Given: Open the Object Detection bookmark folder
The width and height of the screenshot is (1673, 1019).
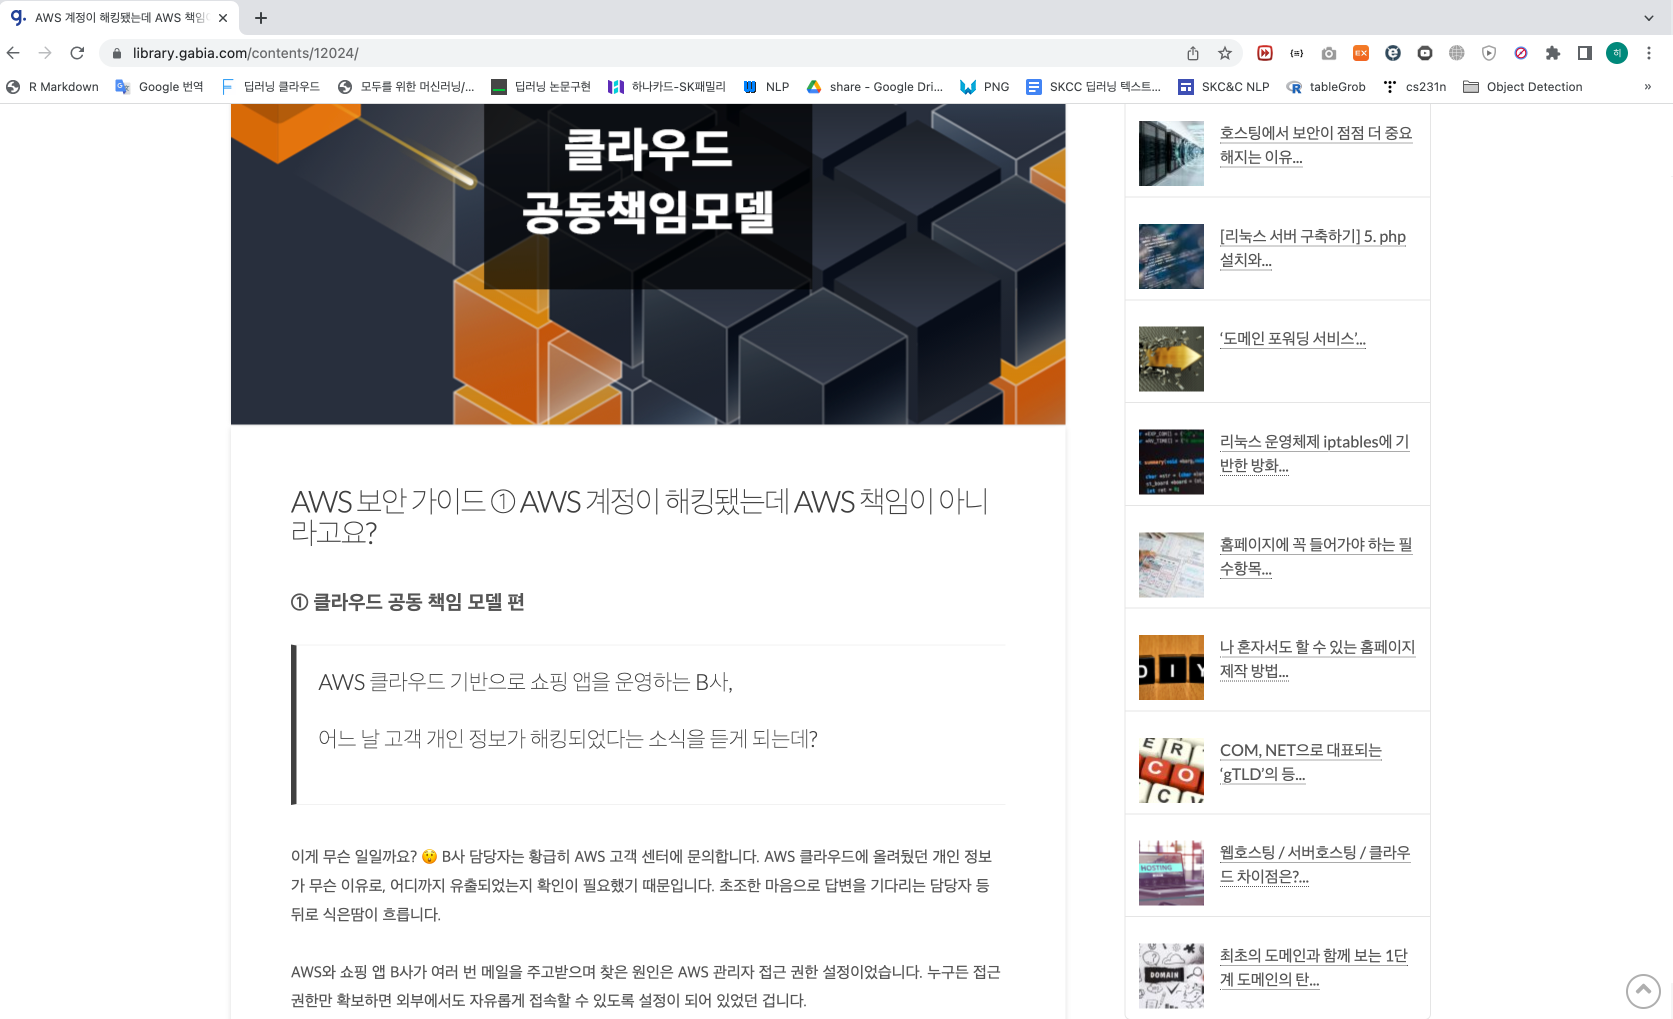Looking at the screenshot, I should (x=1523, y=87).
